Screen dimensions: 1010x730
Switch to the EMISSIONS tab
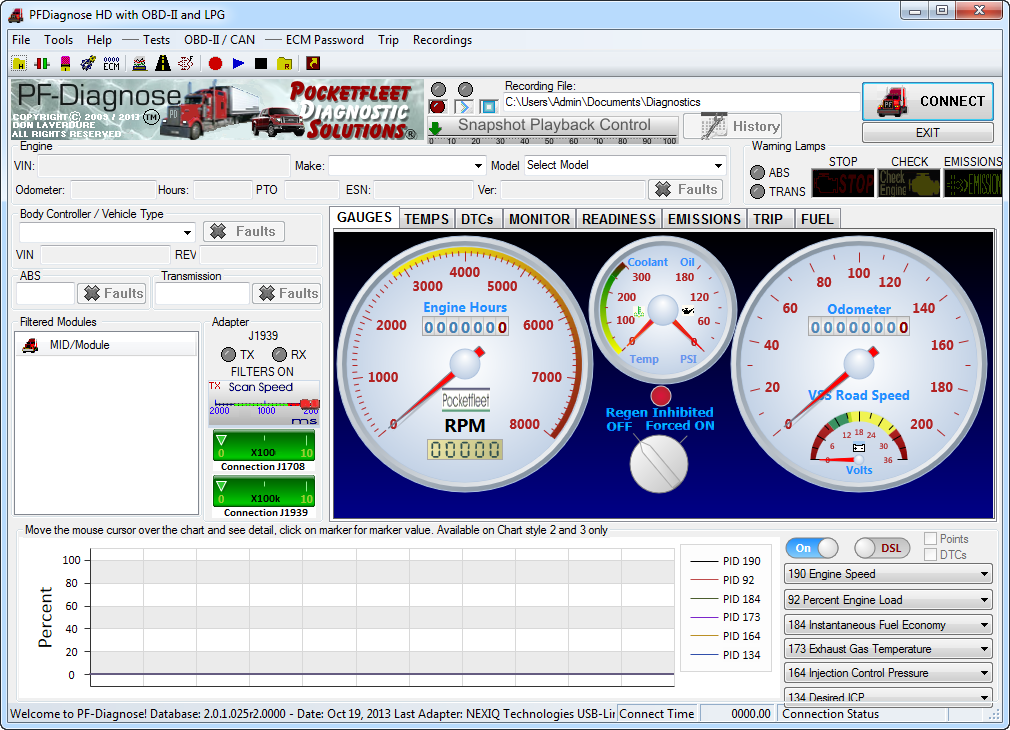(704, 218)
